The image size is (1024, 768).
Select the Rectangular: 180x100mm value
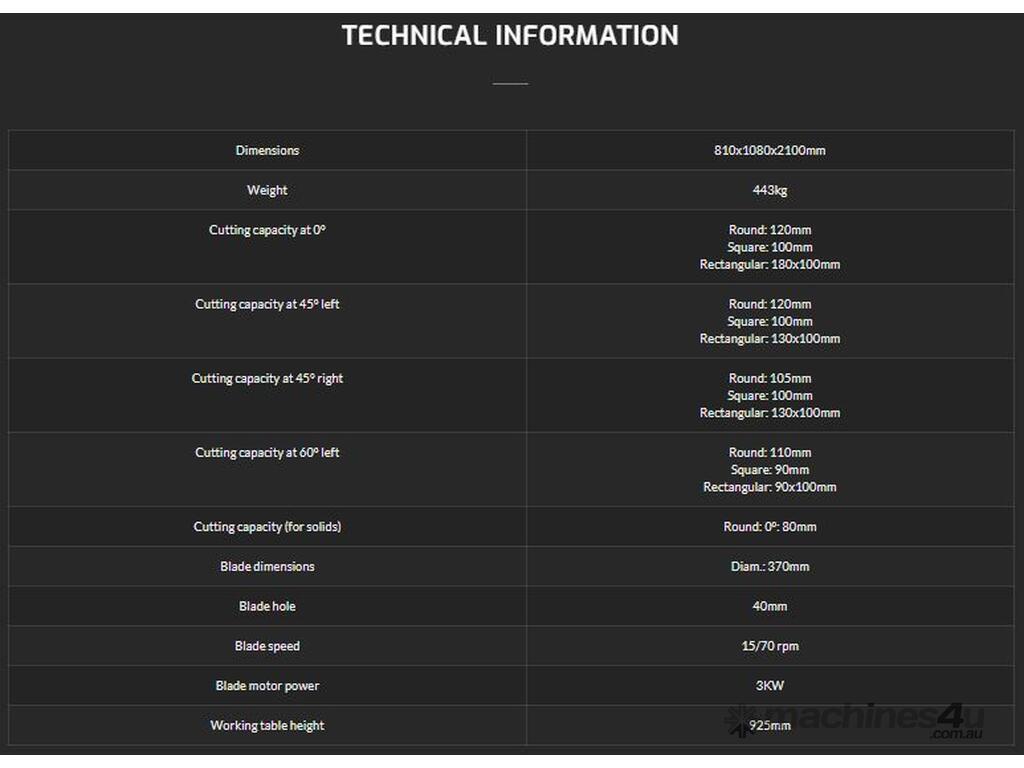pyautogui.click(x=769, y=265)
